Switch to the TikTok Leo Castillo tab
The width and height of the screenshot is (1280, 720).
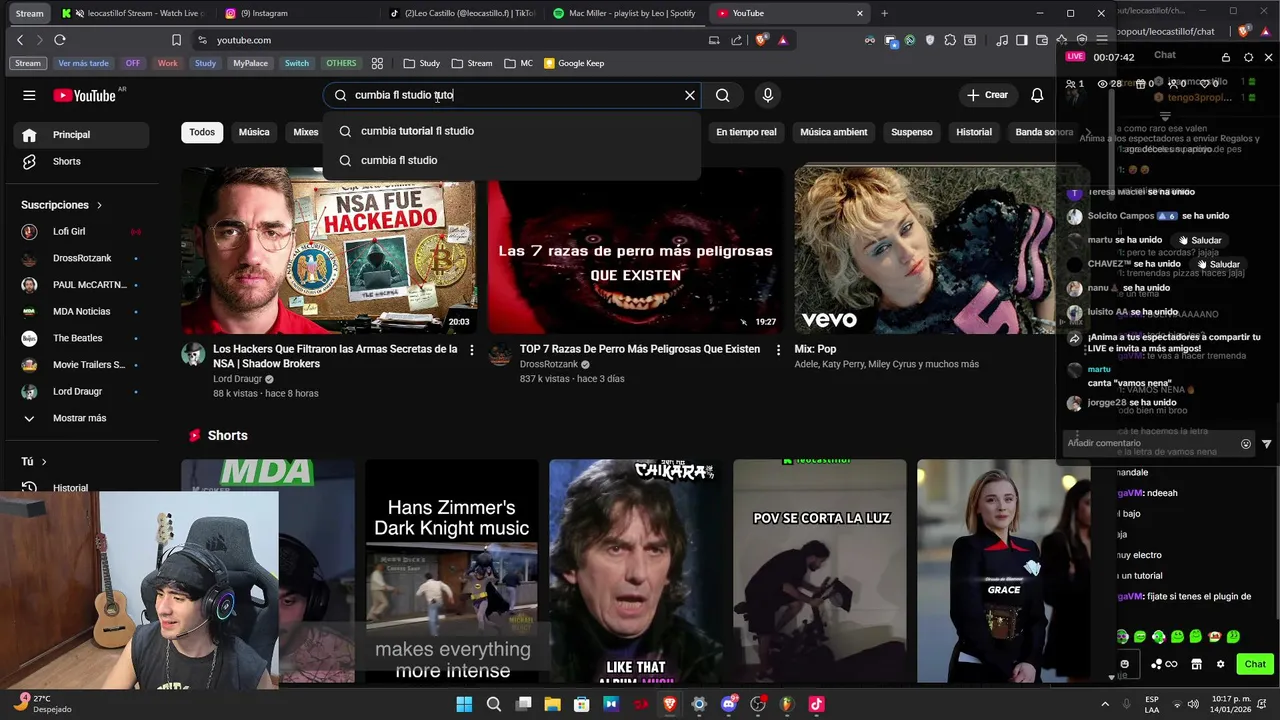(462, 13)
